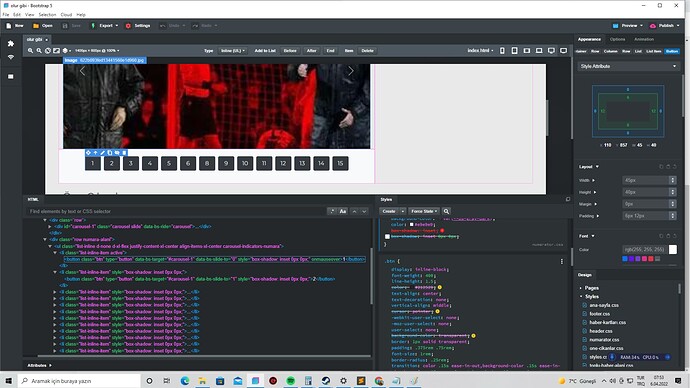
Task: Click the zoom out magnifier icon
Action: click(39, 51)
